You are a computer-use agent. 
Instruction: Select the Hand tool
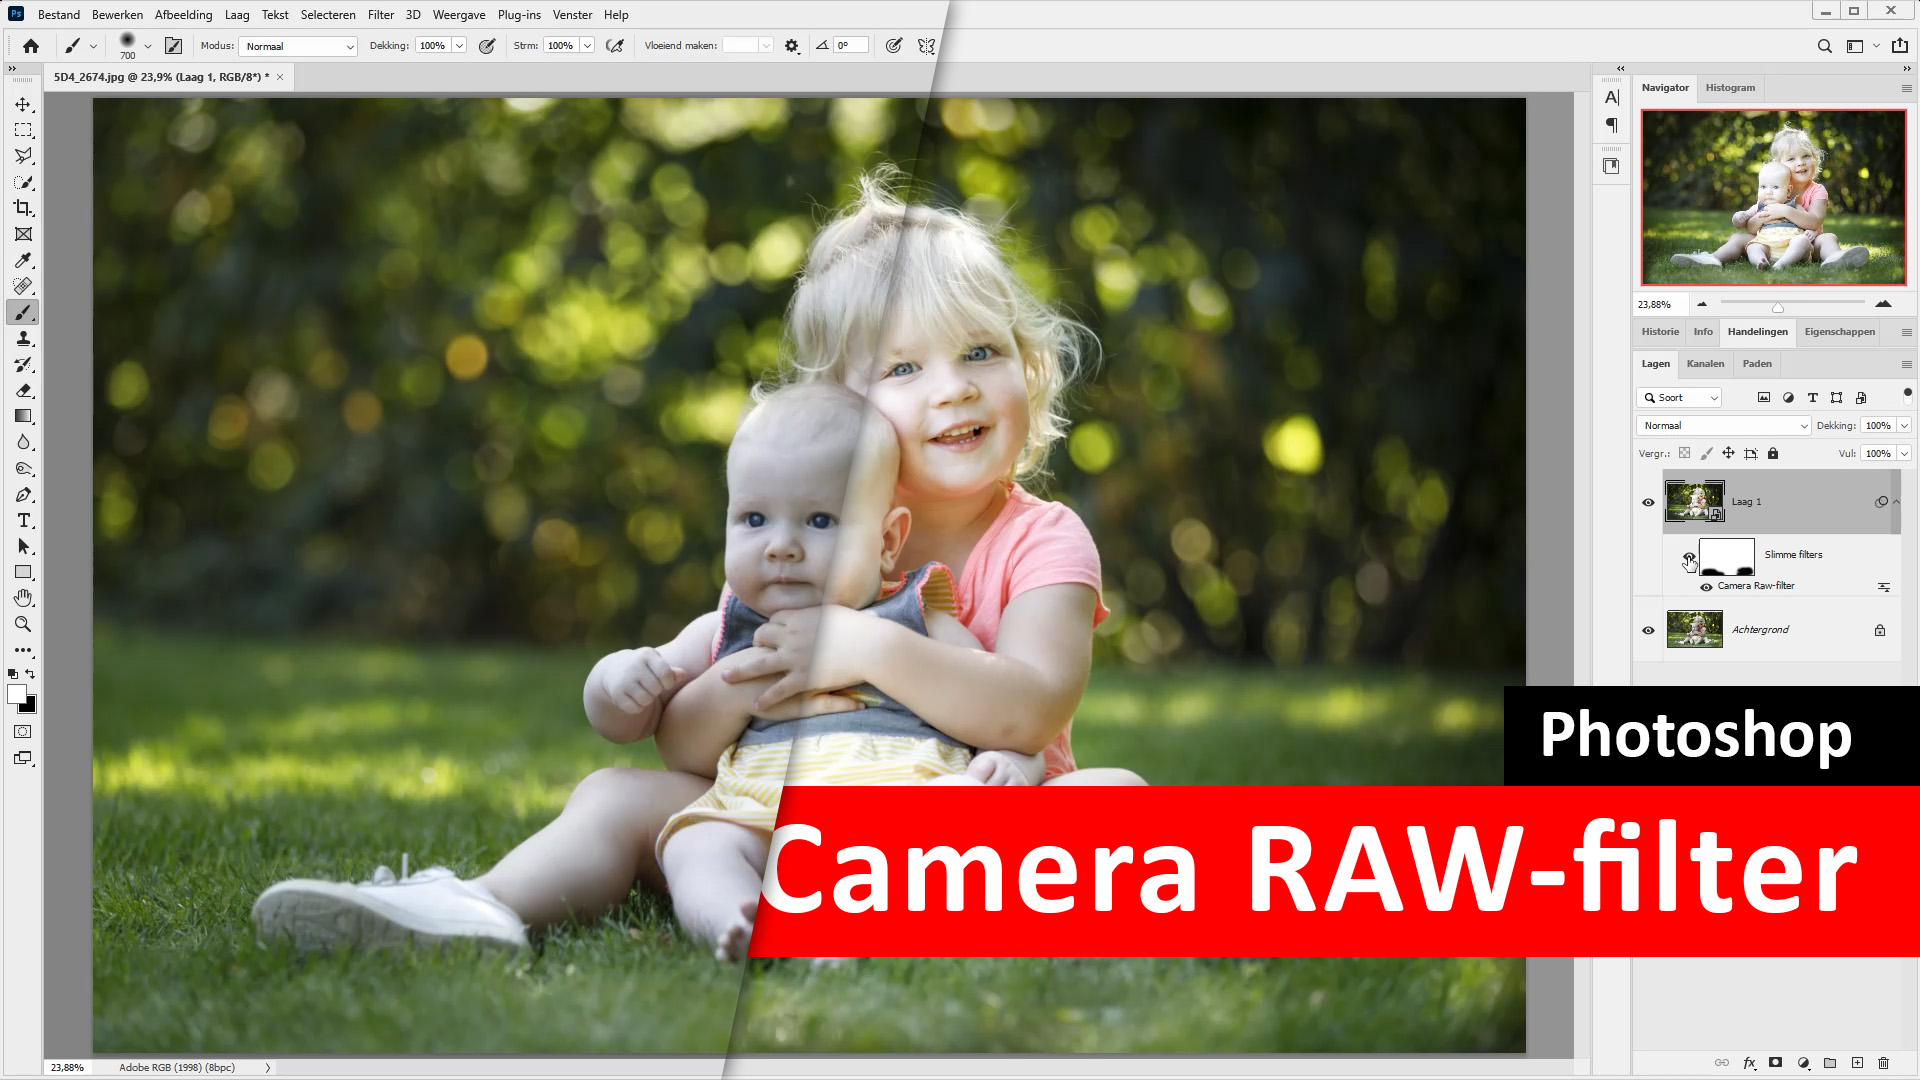click(x=23, y=598)
